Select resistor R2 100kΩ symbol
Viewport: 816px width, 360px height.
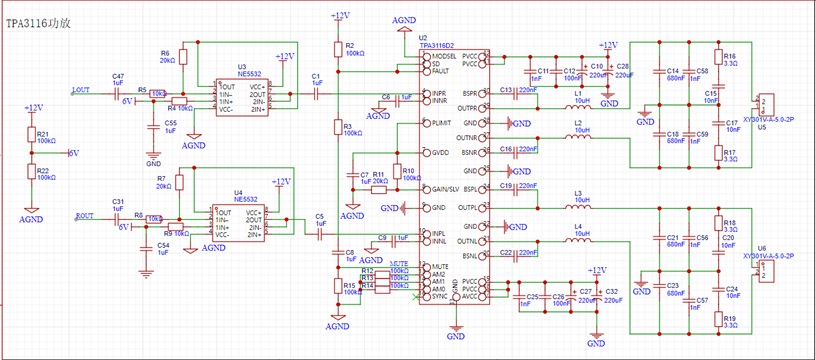point(338,49)
